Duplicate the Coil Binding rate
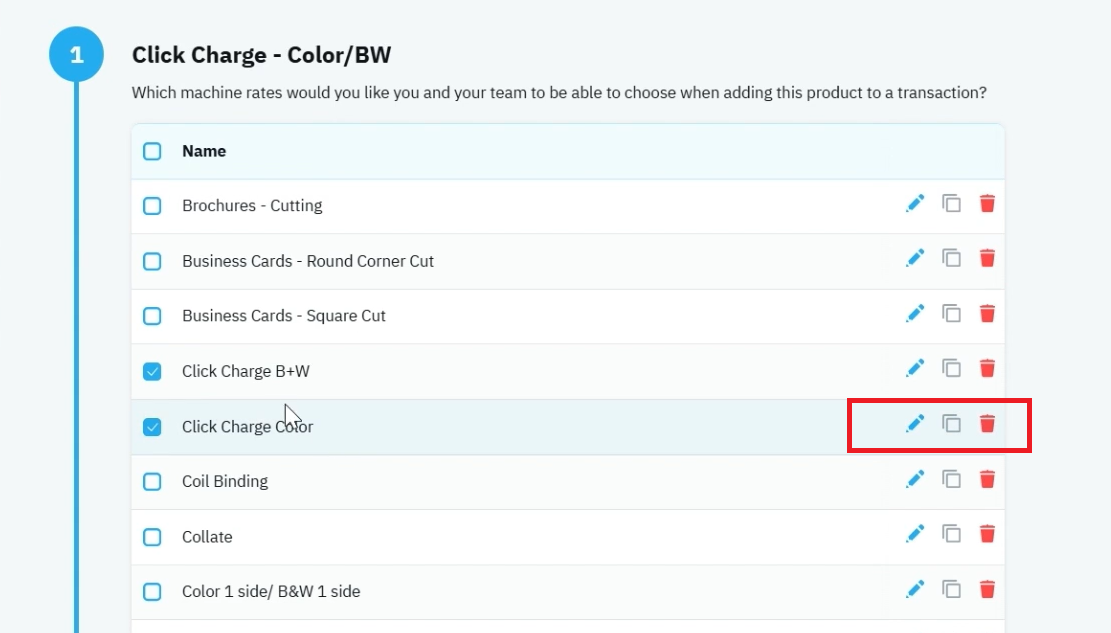1111x633 pixels. (x=952, y=479)
